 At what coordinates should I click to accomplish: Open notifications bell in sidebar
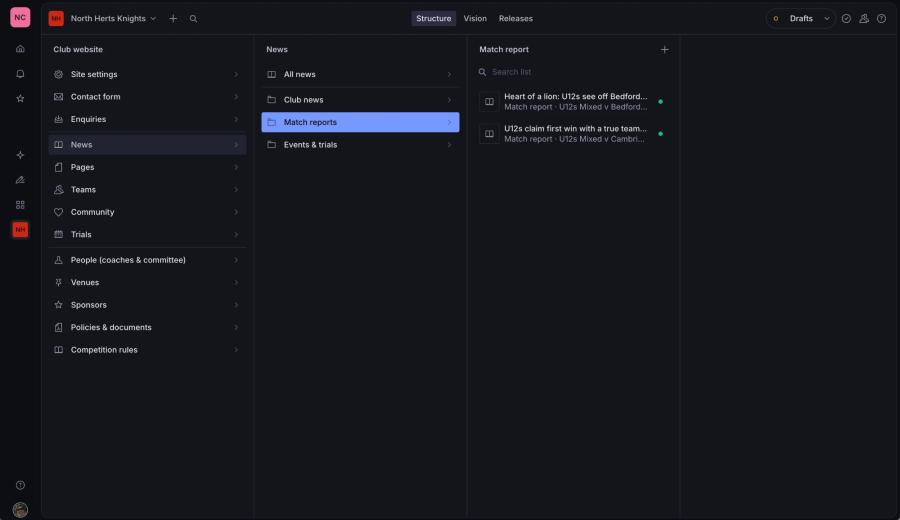click(x=20, y=74)
